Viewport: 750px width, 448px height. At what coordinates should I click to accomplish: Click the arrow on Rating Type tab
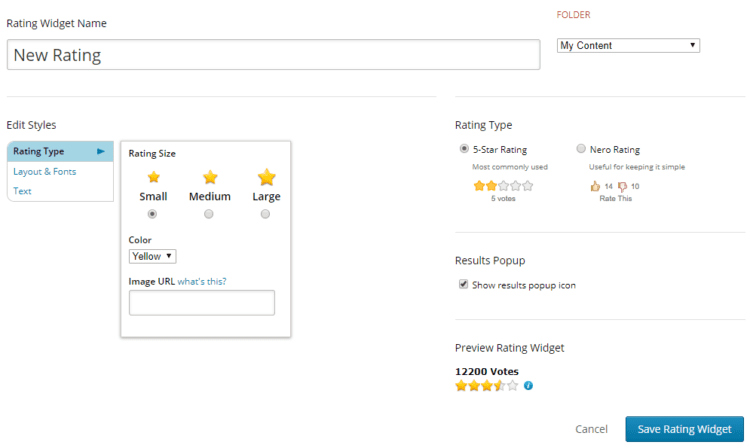coord(100,152)
